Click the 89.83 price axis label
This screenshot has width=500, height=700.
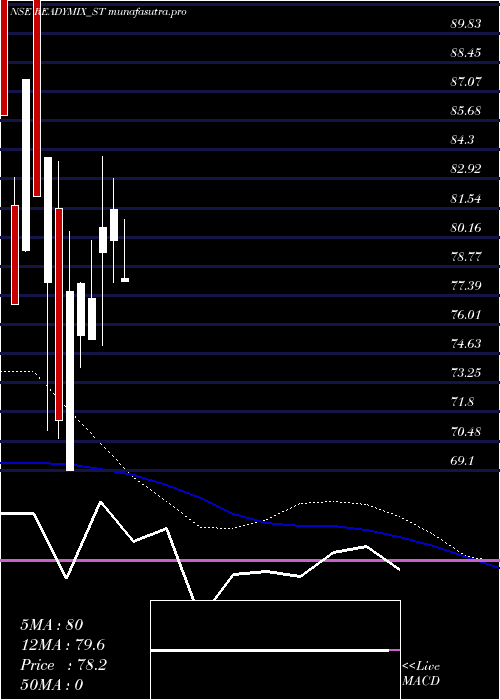point(466,24)
